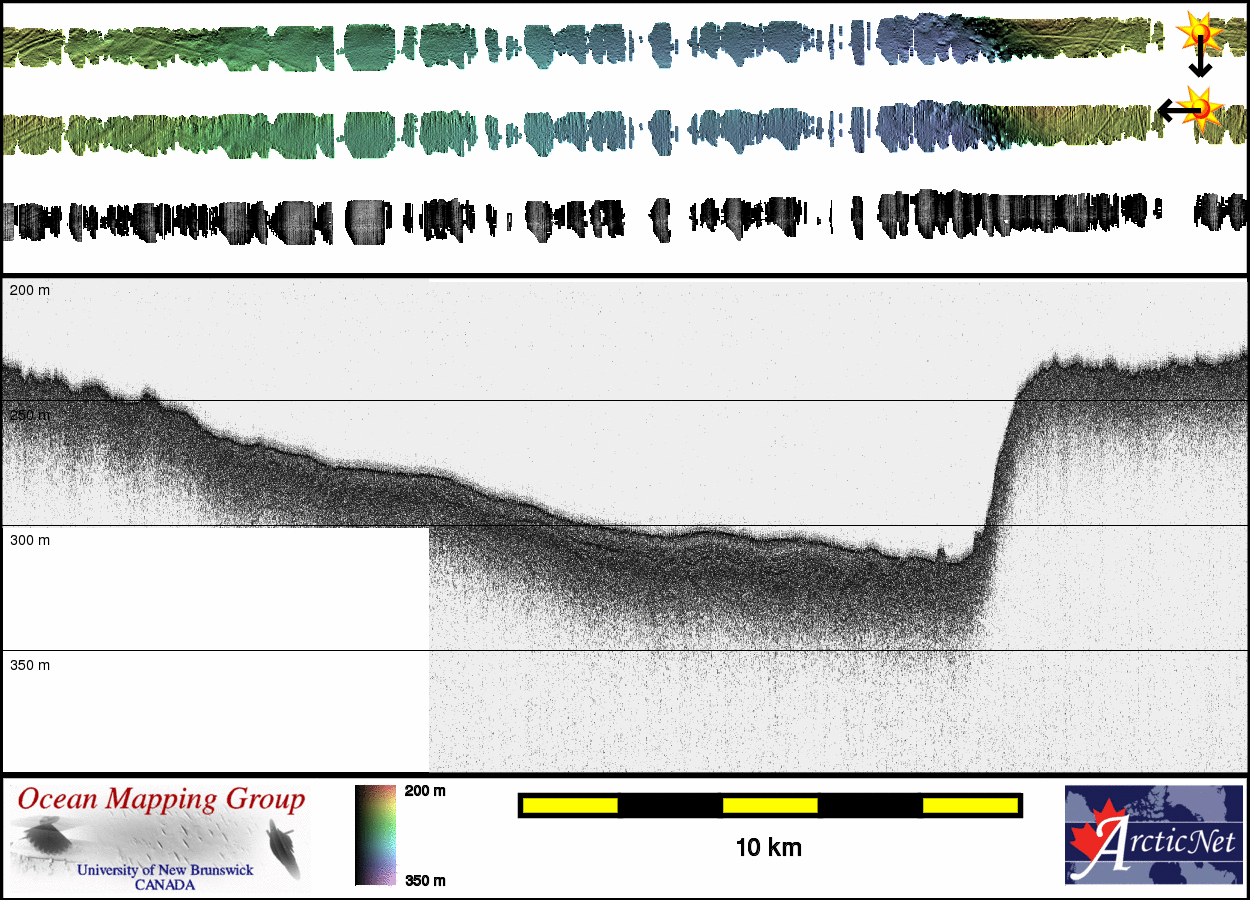Click the 350 m depth label in profile

pyautogui.click(x=30, y=665)
